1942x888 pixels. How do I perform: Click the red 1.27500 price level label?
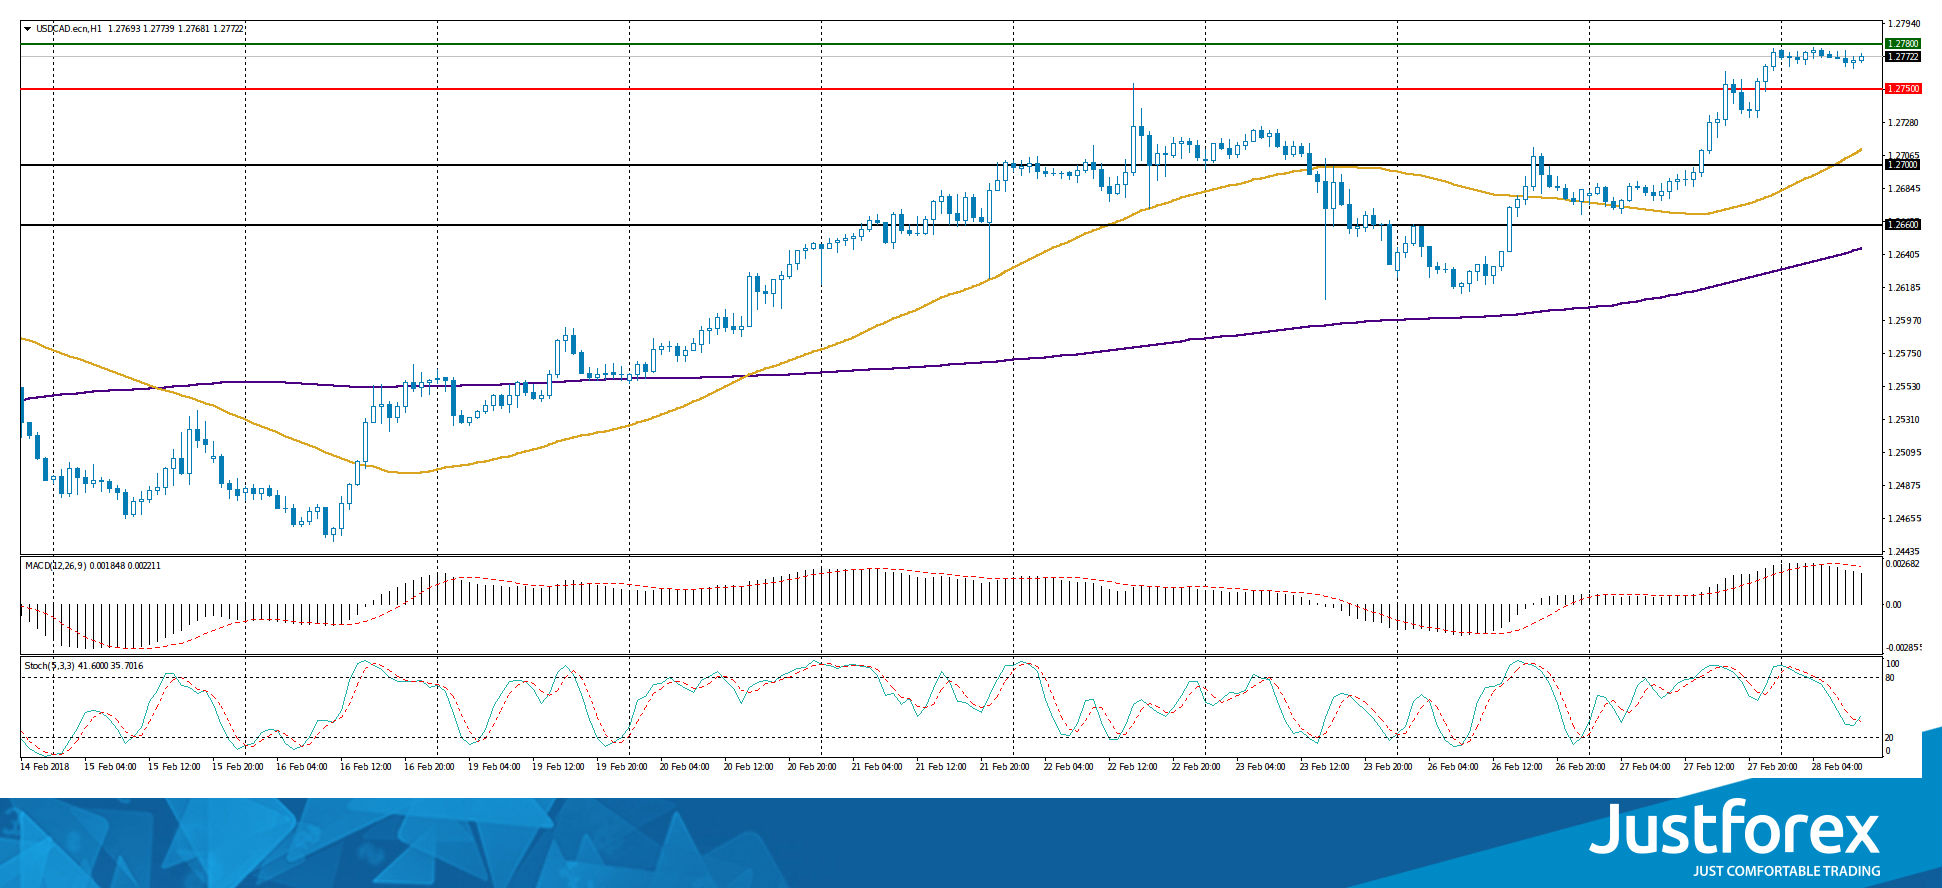[1902, 89]
